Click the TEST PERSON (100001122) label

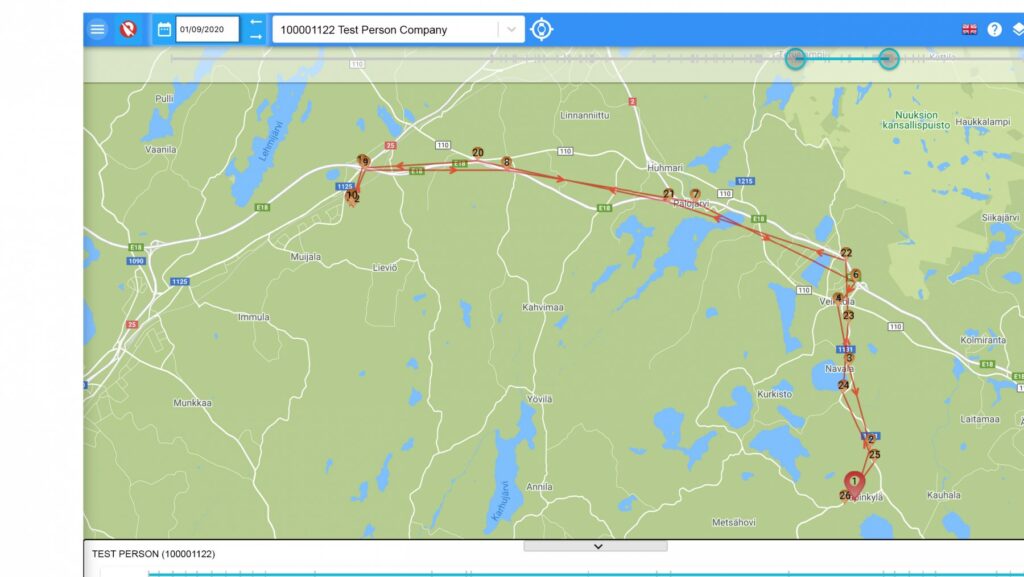point(153,553)
